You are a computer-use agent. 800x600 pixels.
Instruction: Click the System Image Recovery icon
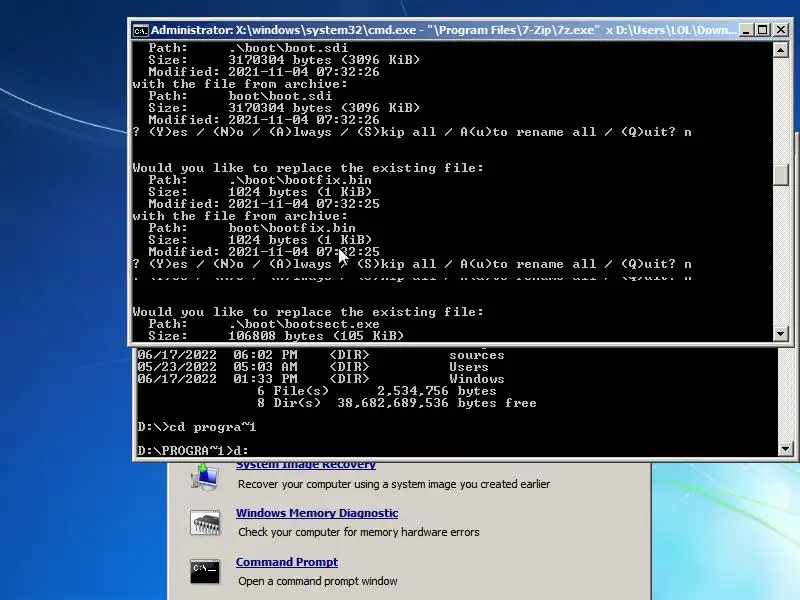tap(205, 478)
